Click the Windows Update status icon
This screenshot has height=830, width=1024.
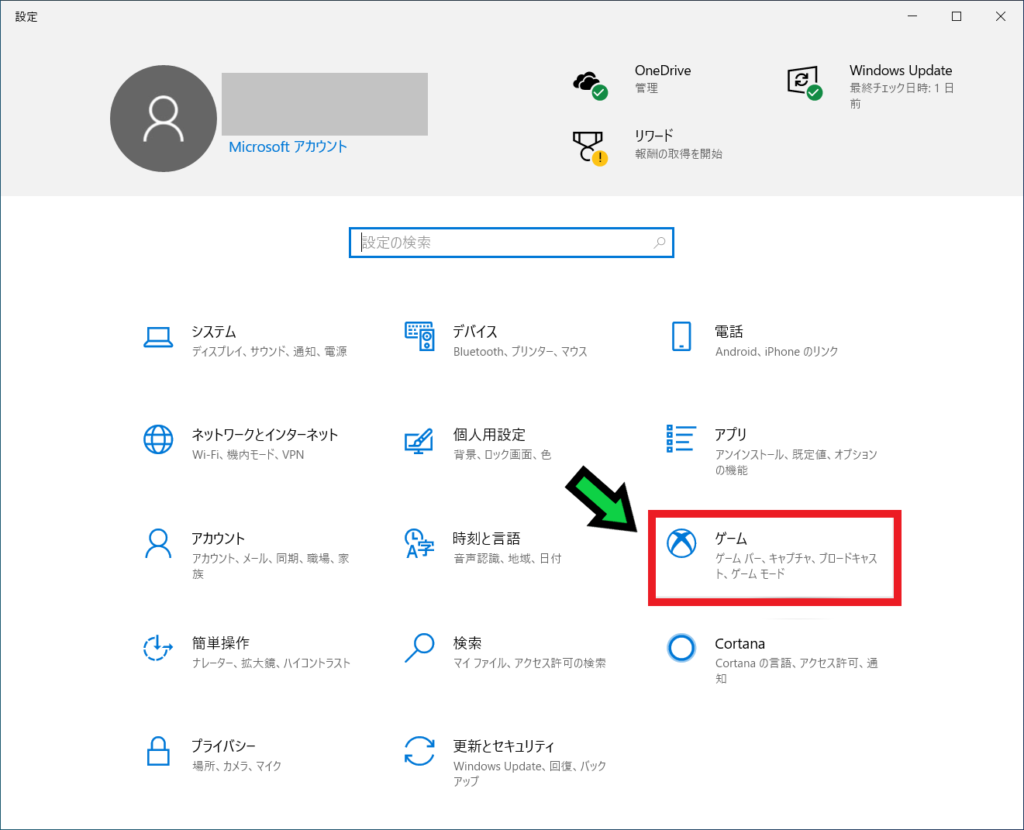pyautogui.click(x=805, y=83)
